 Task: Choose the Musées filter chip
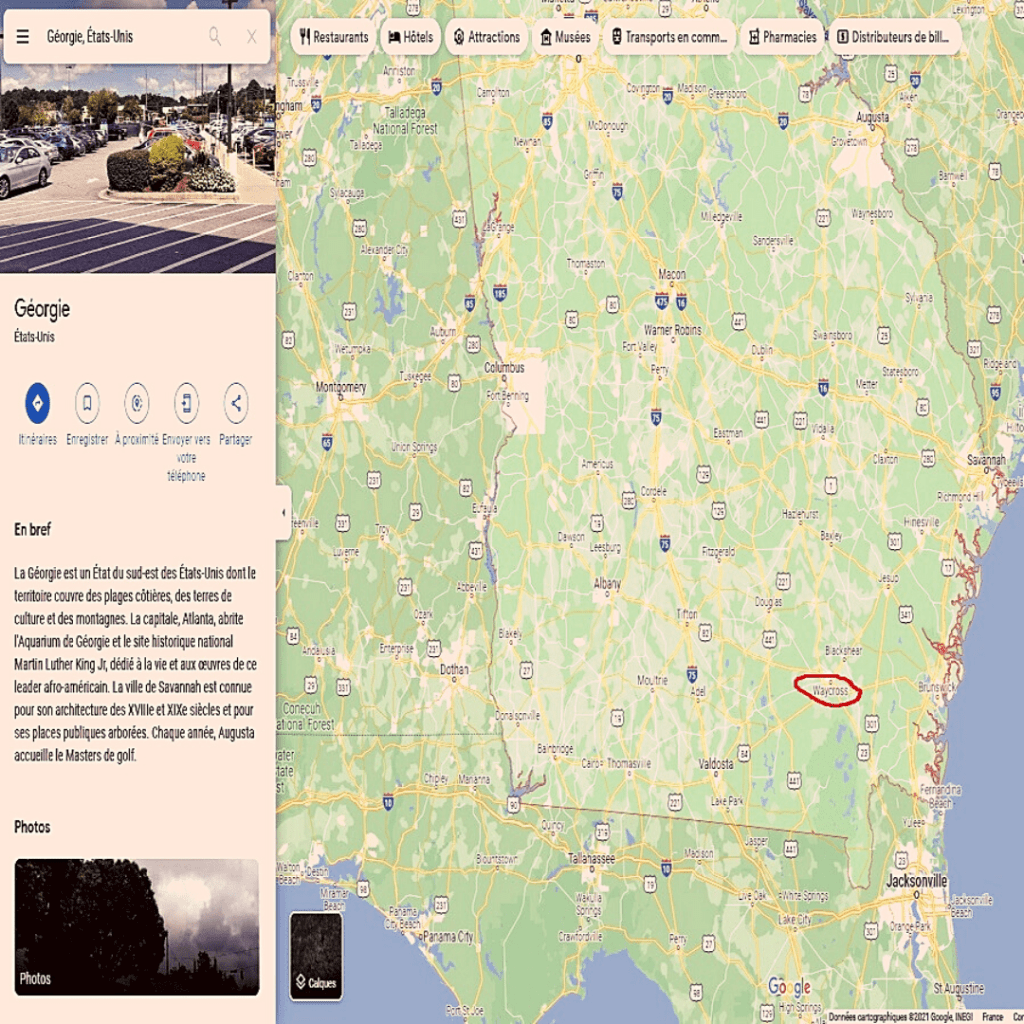pyautogui.click(x=565, y=37)
